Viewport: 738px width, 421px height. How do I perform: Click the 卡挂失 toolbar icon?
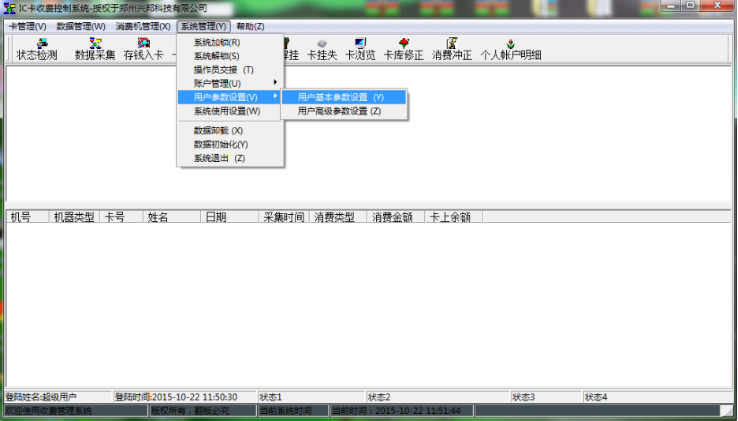[322, 49]
